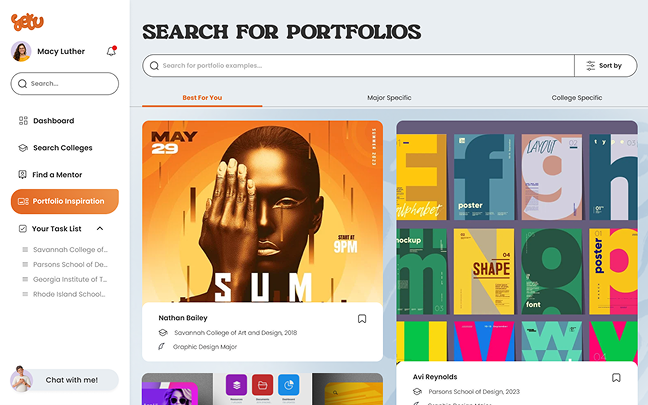The width and height of the screenshot is (648, 405).
Task: Bookmark Nathan Bailey's portfolio
Action: pyautogui.click(x=362, y=319)
